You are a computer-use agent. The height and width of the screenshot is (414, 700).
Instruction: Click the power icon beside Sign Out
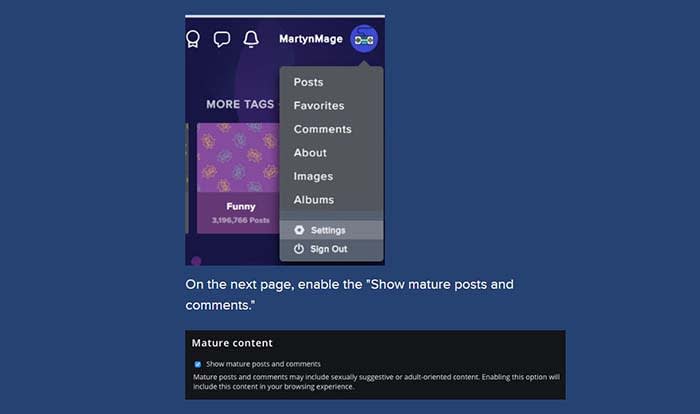point(298,249)
